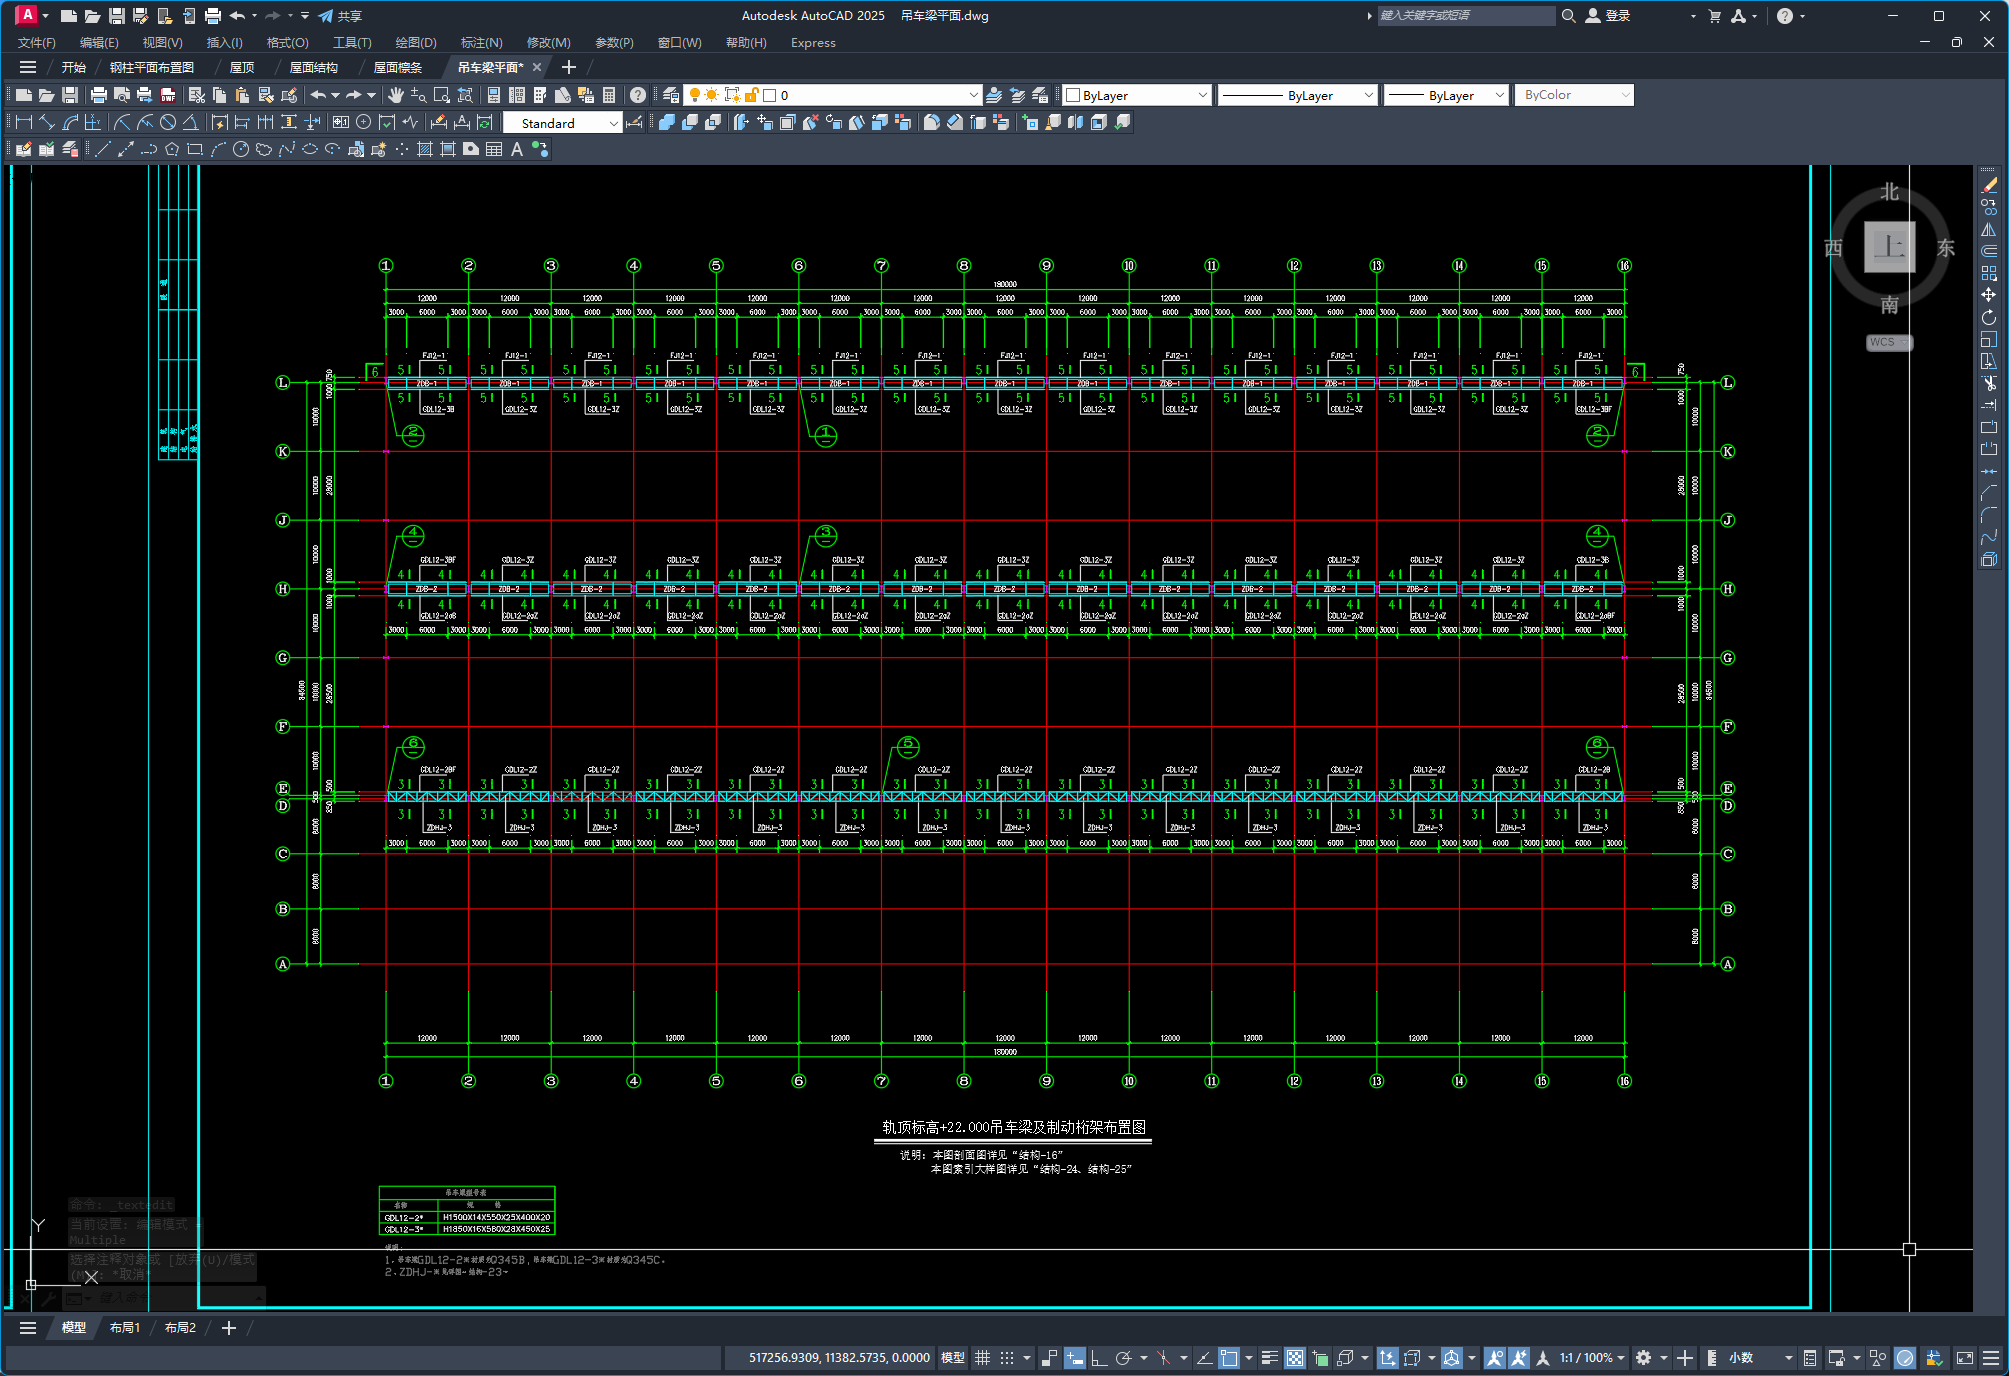
Task: Select the Multiline Text A tool
Action: [x=517, y=149]
